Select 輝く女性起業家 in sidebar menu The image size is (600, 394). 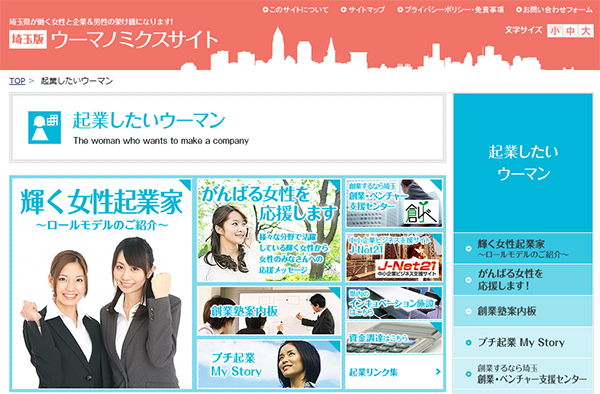523,249
